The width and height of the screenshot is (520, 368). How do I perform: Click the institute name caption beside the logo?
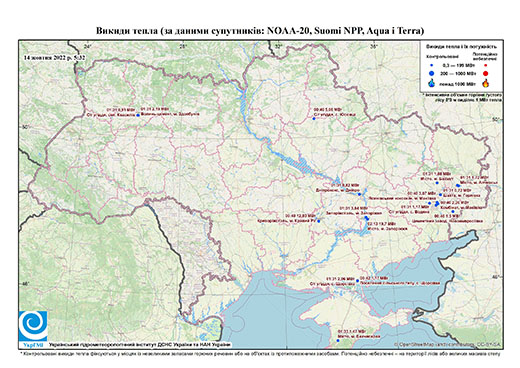coord(140,344)
